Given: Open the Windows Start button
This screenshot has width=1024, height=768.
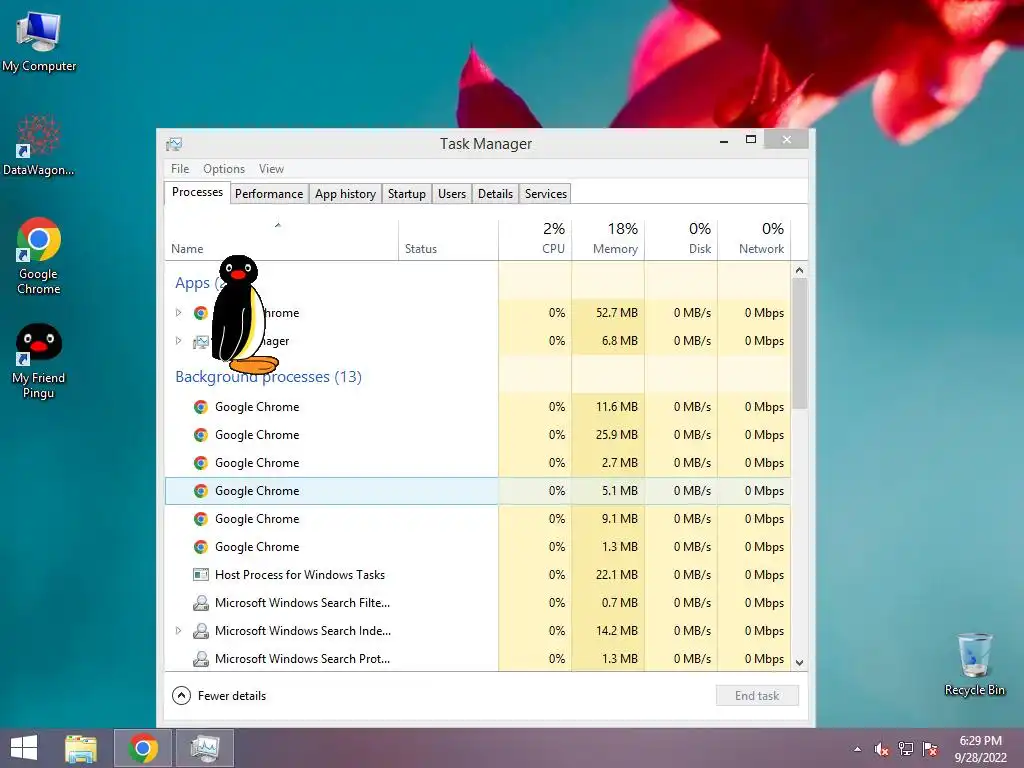Looking at the screenshot, I should tap(24, 748).
